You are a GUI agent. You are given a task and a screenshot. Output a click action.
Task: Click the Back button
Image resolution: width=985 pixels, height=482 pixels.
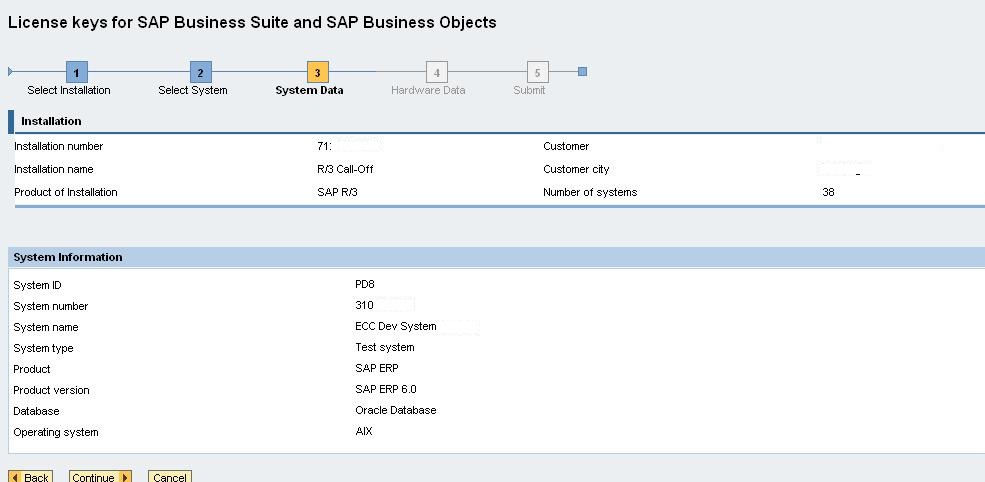click(x=30, y=478)
